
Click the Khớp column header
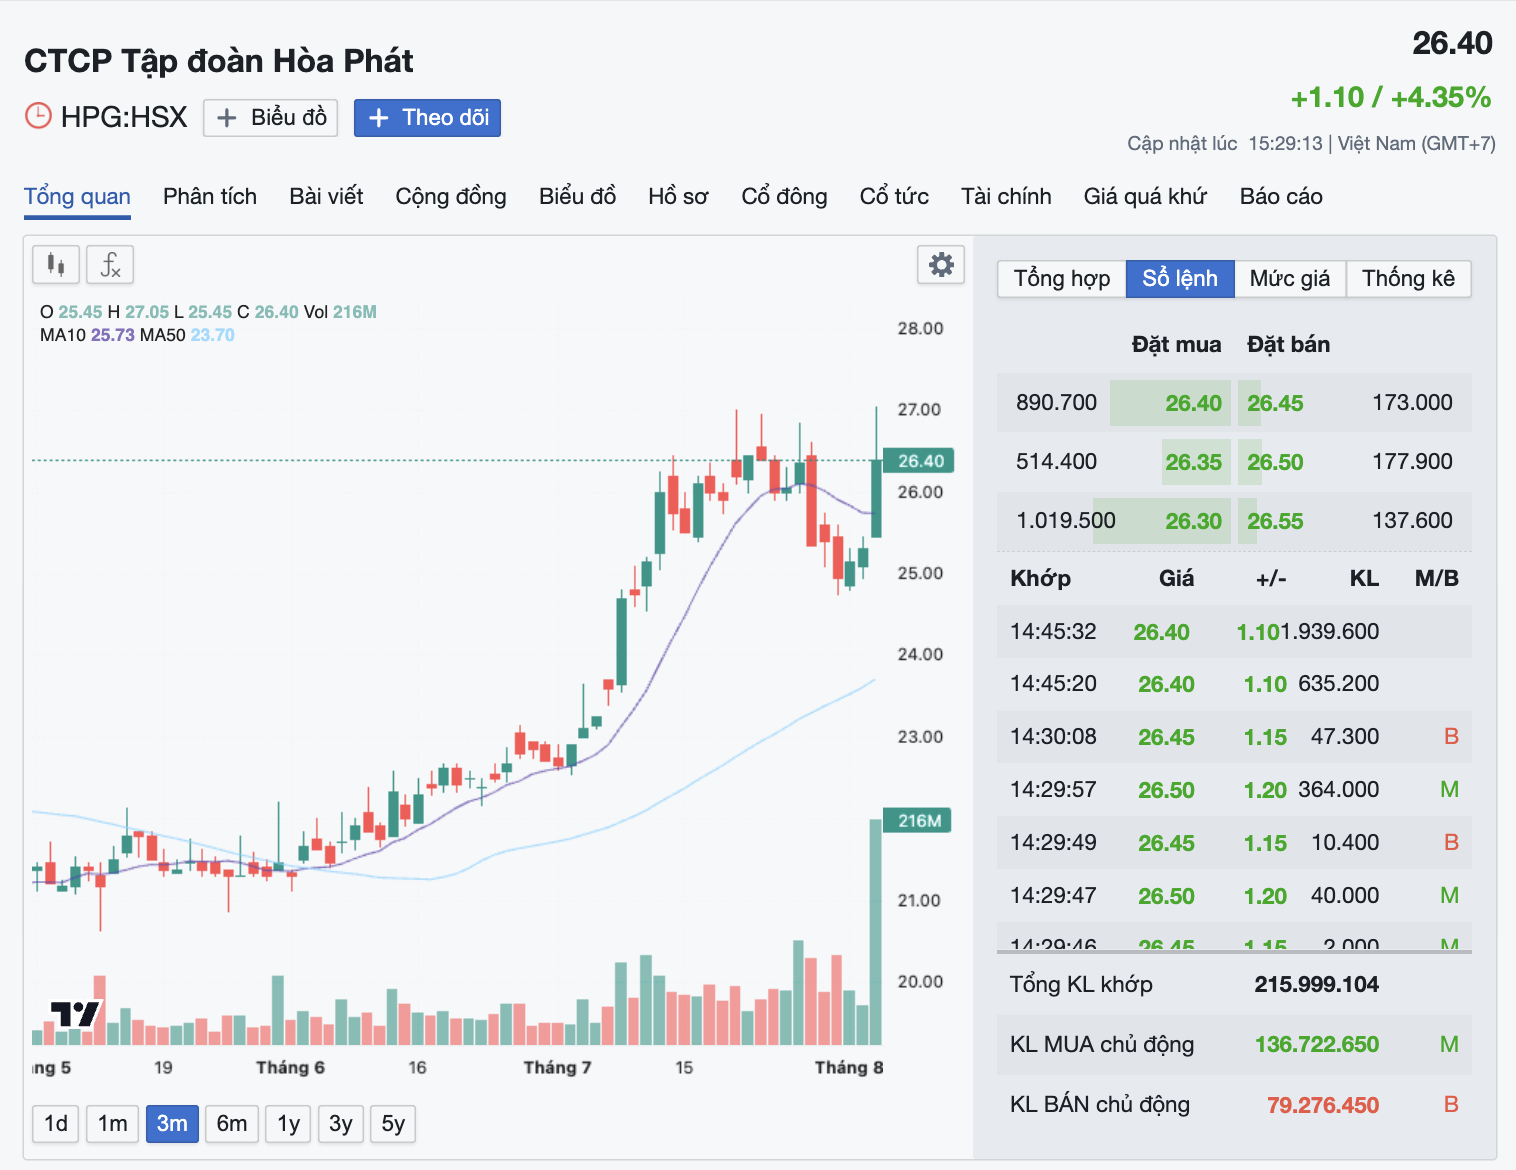tap(1040, 579)
